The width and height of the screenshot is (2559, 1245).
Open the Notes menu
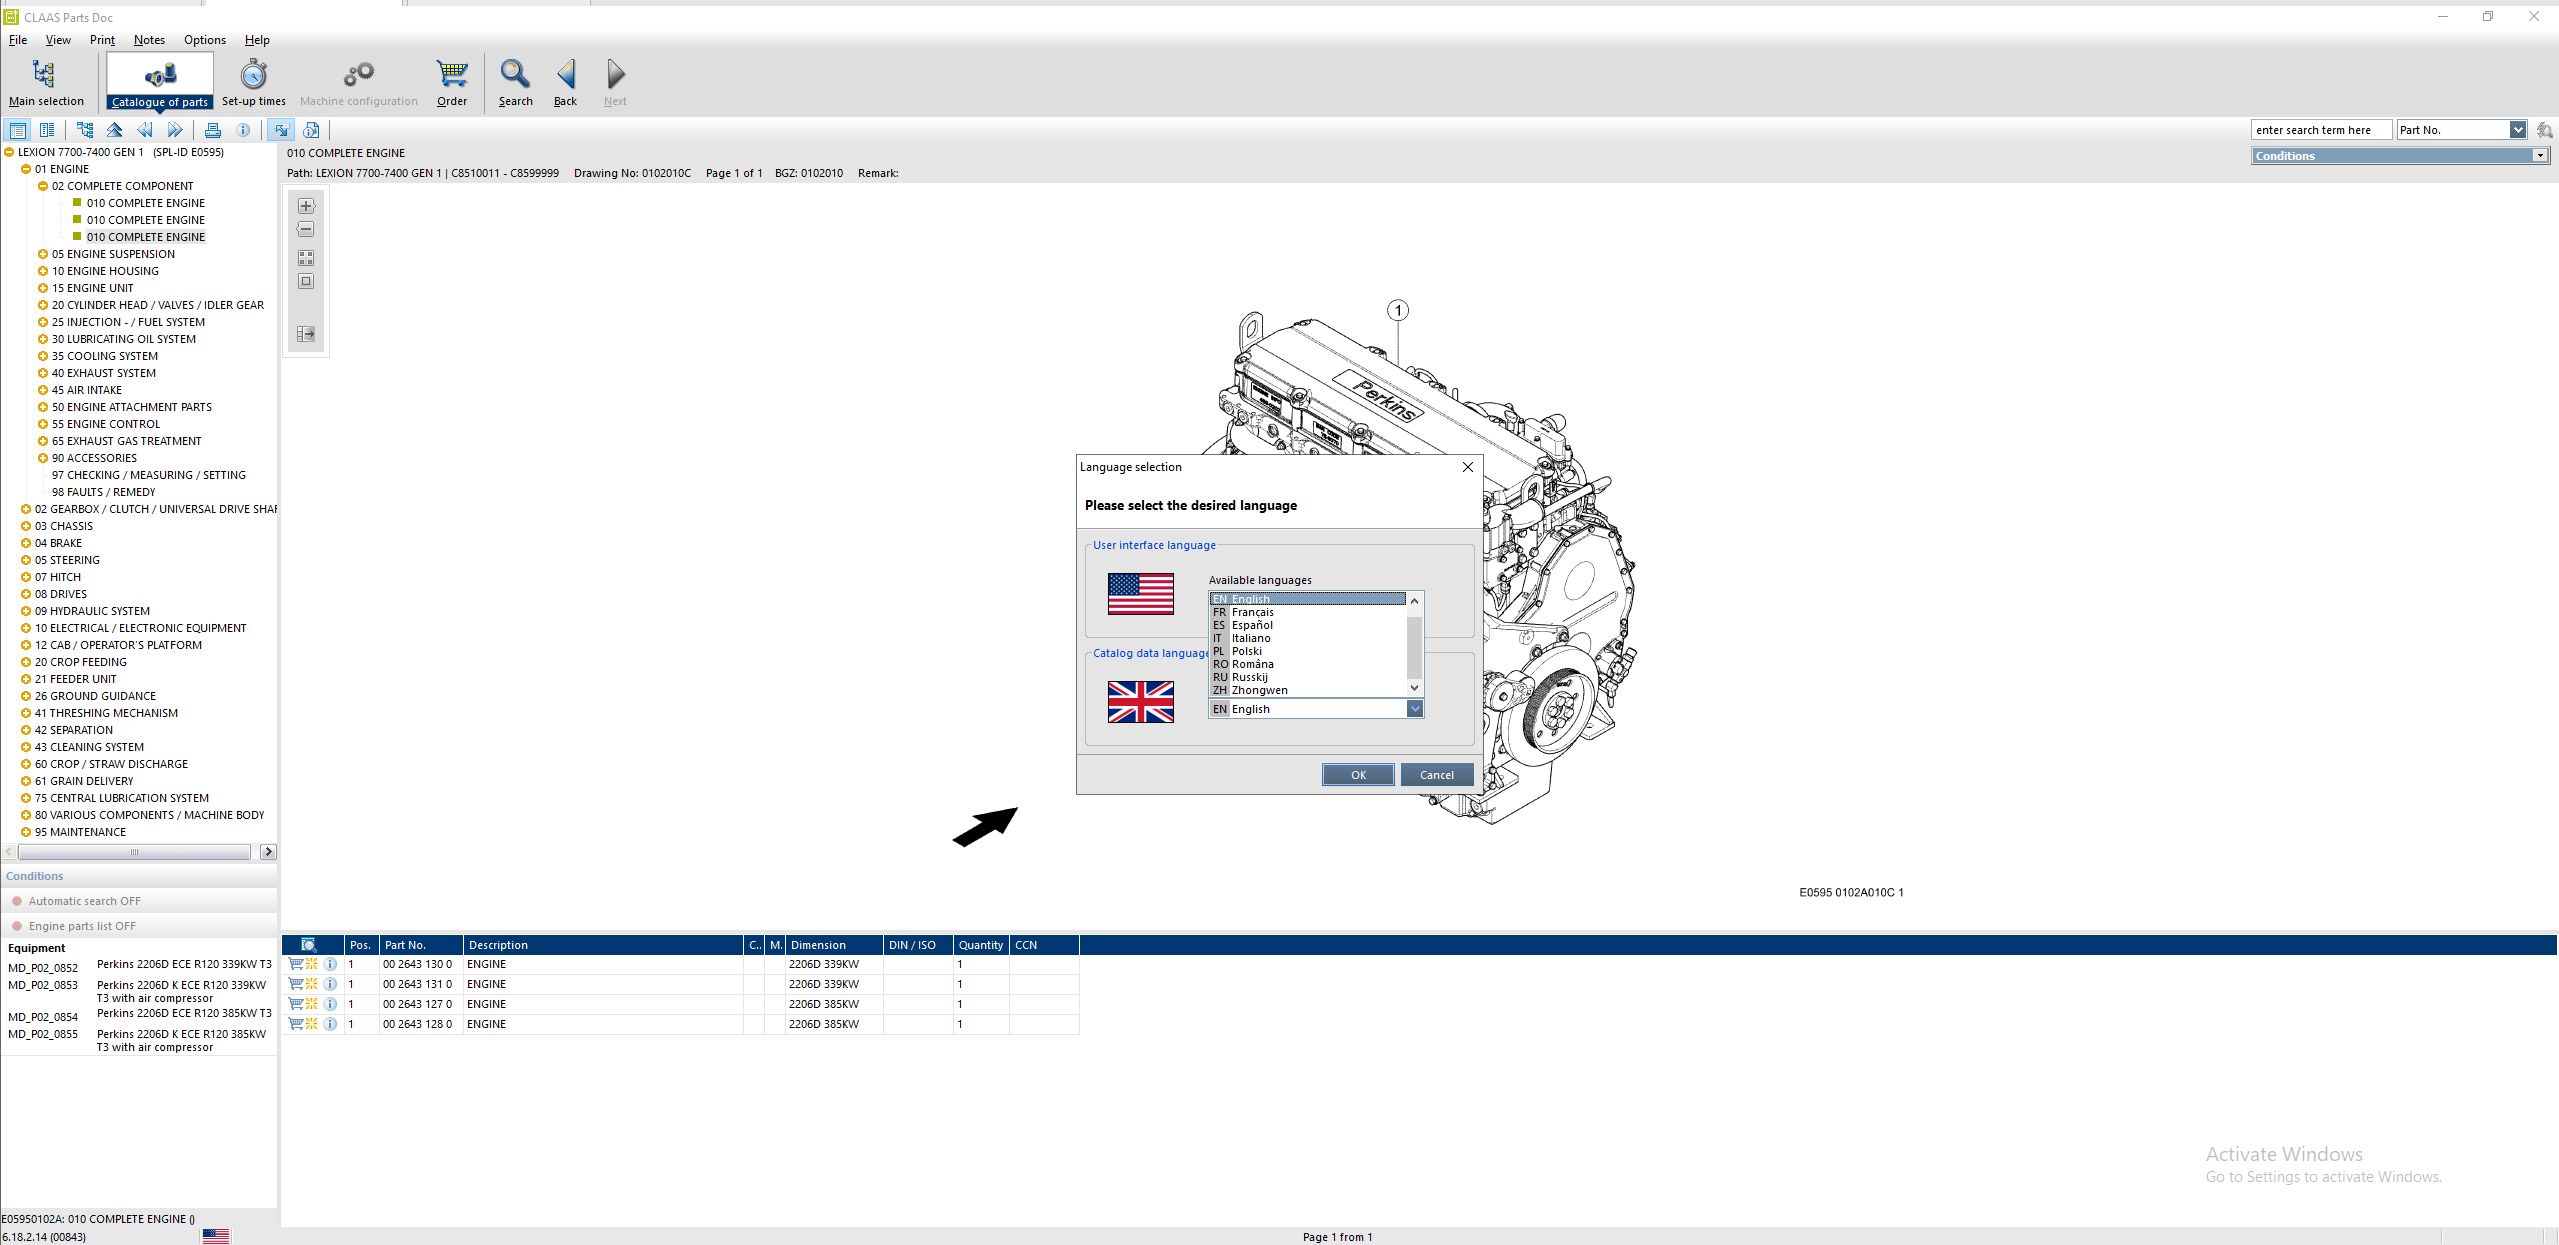pos(149,40)
